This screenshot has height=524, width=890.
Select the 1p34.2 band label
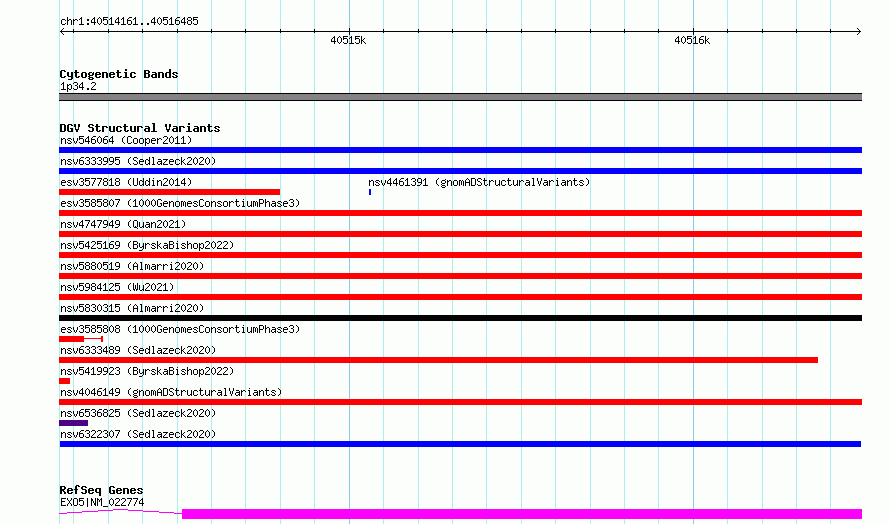78,86
